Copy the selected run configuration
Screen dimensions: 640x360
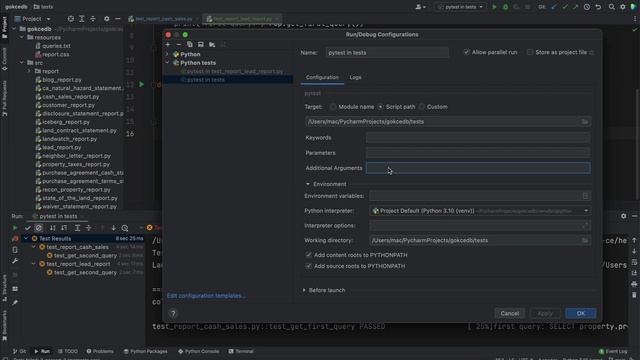point(190,44)
